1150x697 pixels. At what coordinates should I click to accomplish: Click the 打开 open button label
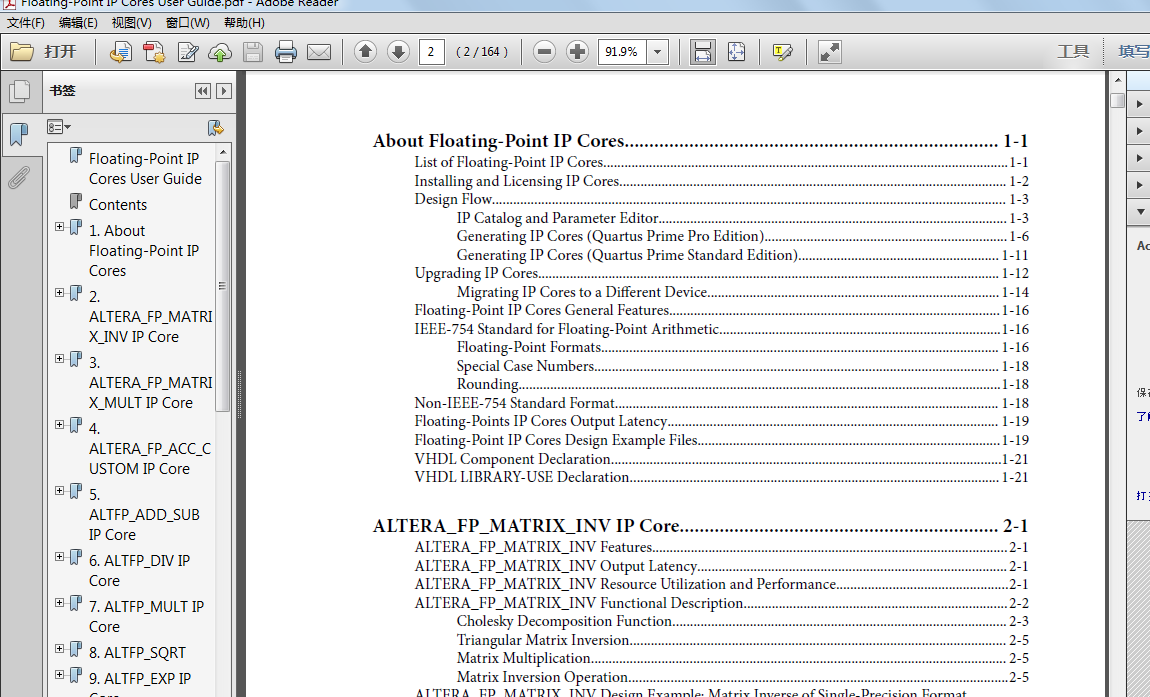(x=59, y=51)
